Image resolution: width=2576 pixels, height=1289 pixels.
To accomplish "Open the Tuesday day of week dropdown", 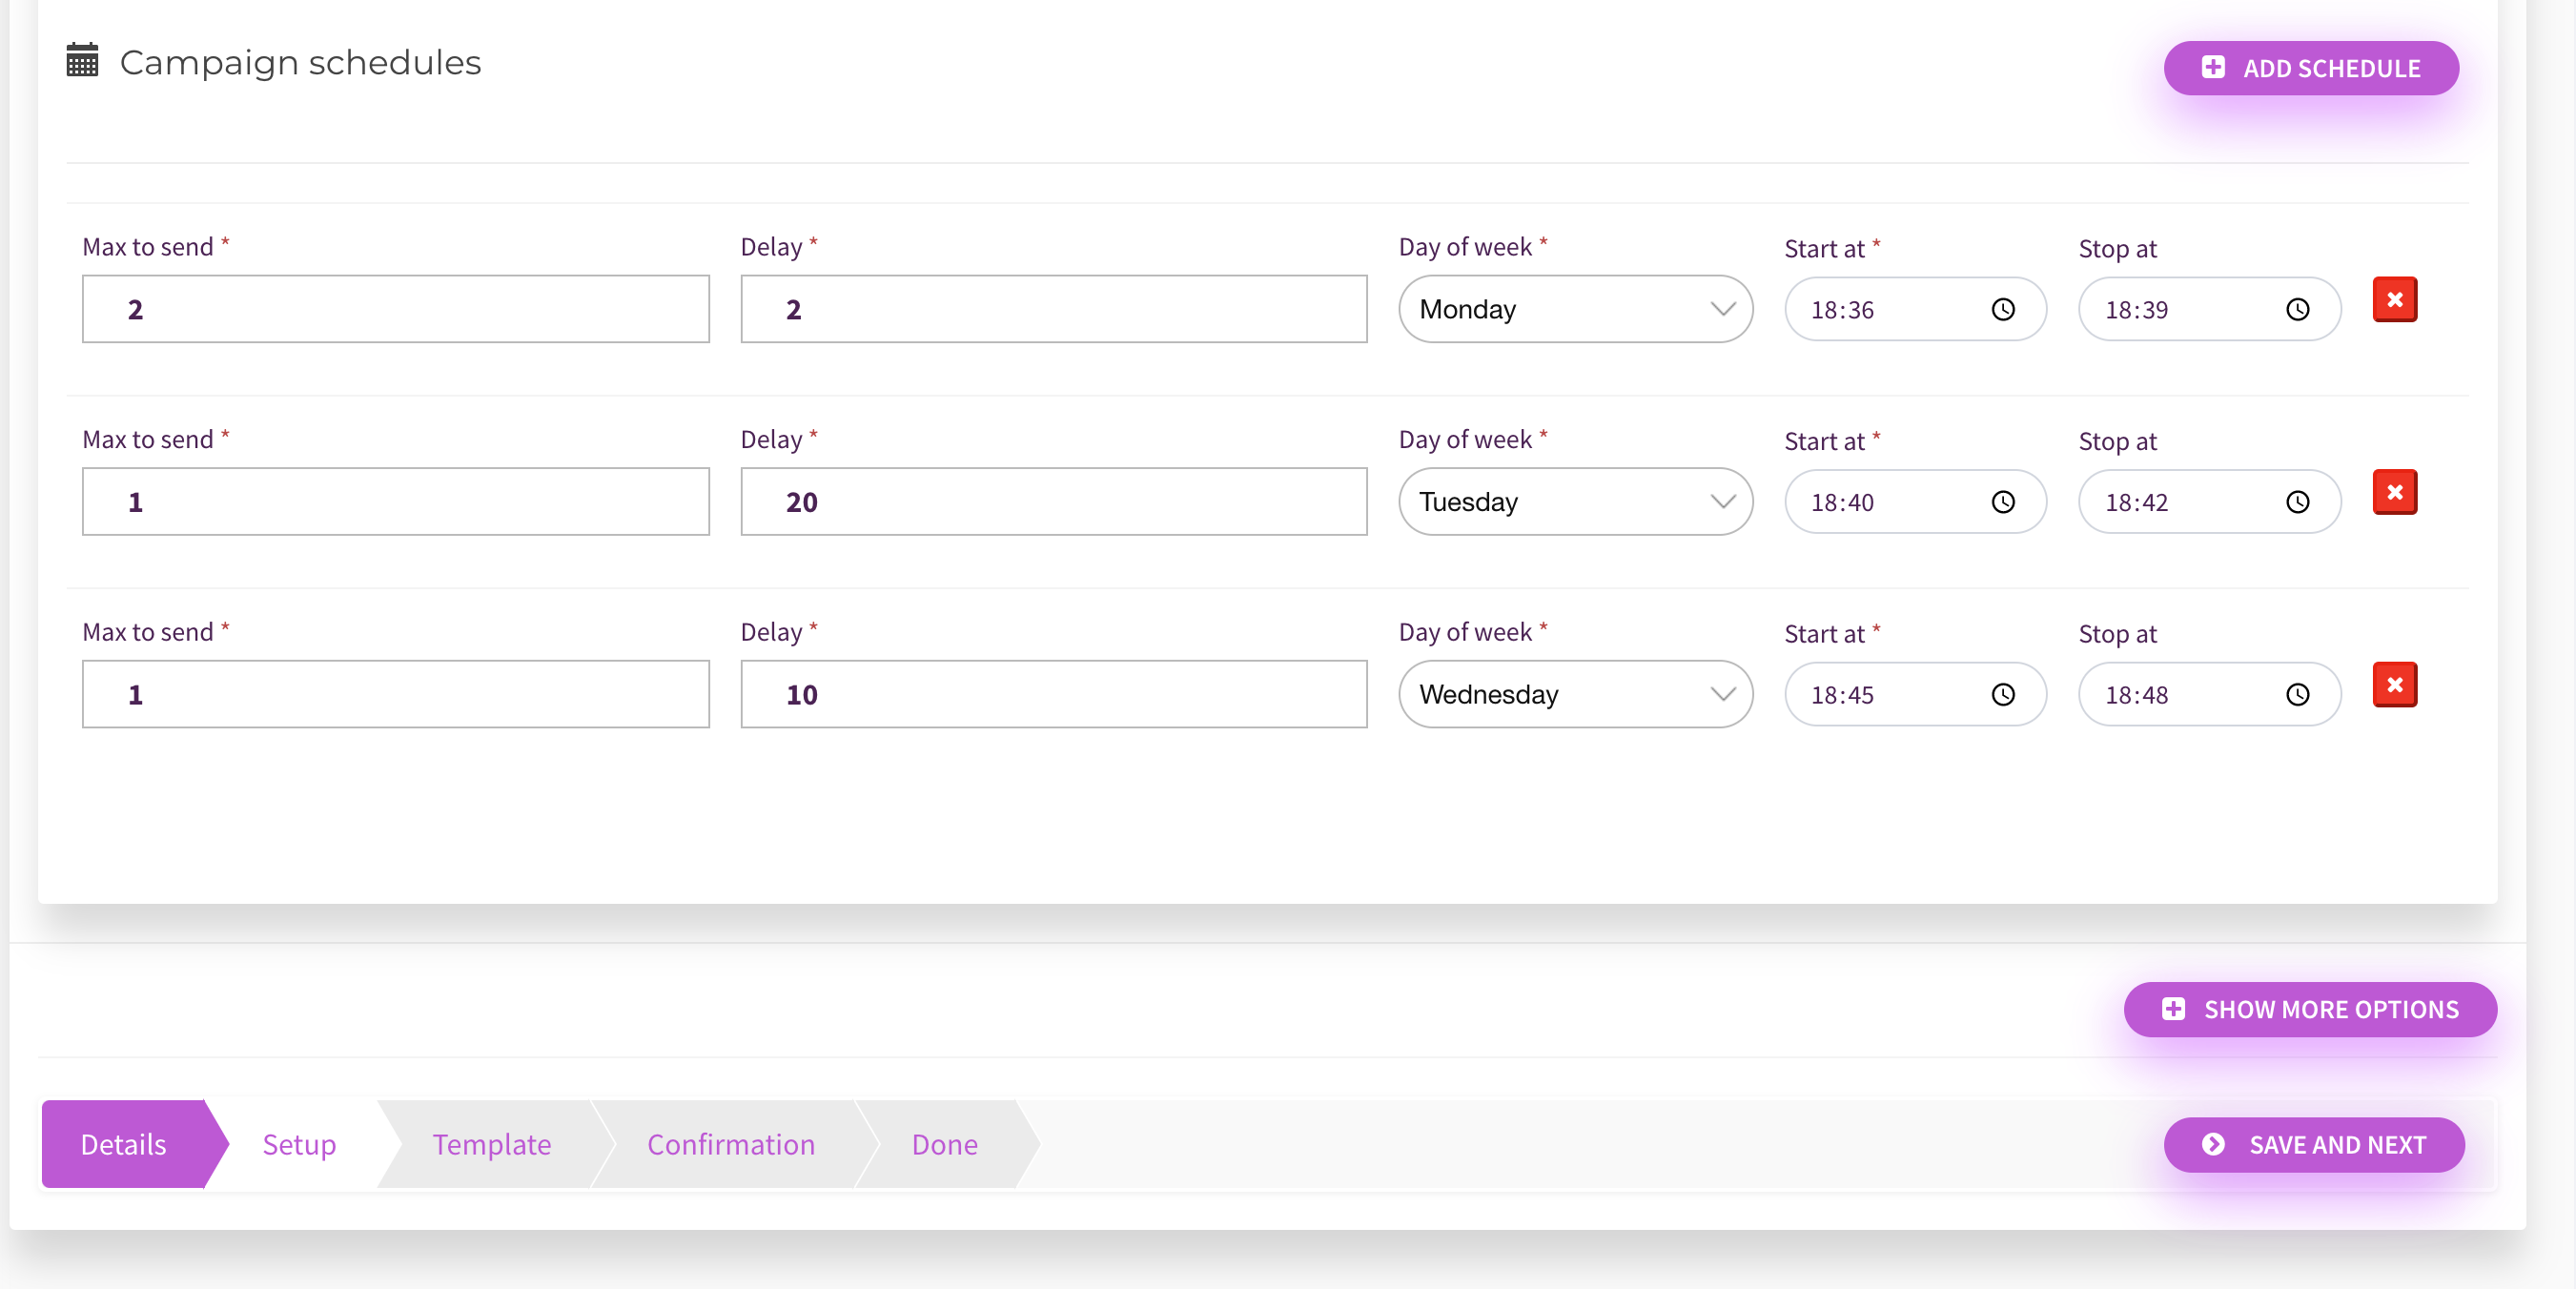I will [x=1575, y=502].
